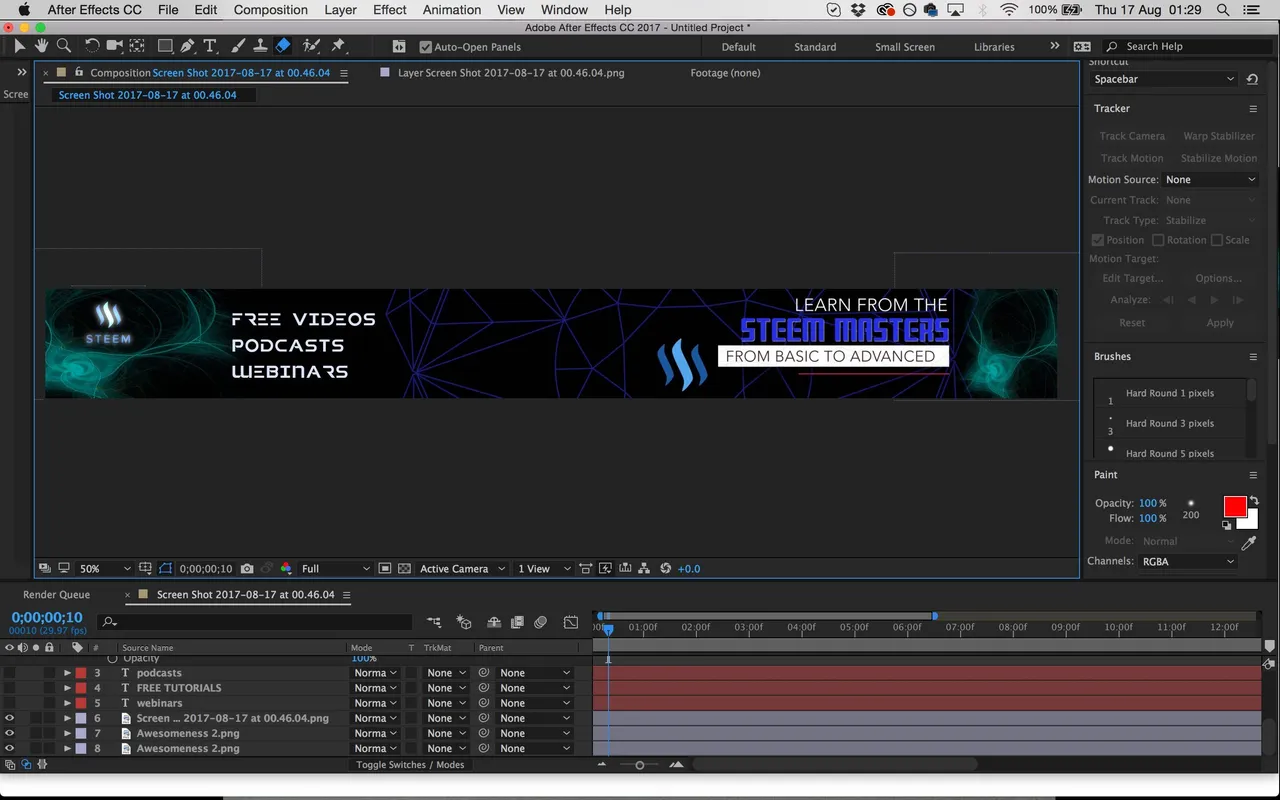Toggle the Motion Blur timeline icon
1280x800 pixels.
coord(541,622)
